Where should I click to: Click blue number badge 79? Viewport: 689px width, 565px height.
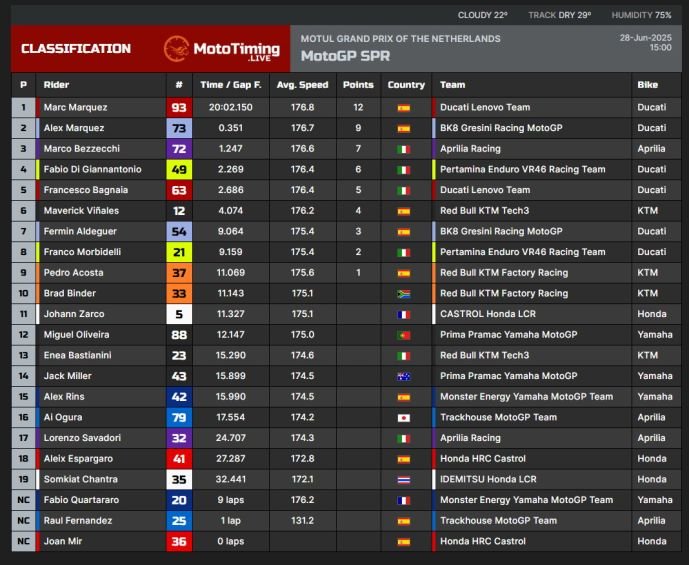tap(179, 417)
